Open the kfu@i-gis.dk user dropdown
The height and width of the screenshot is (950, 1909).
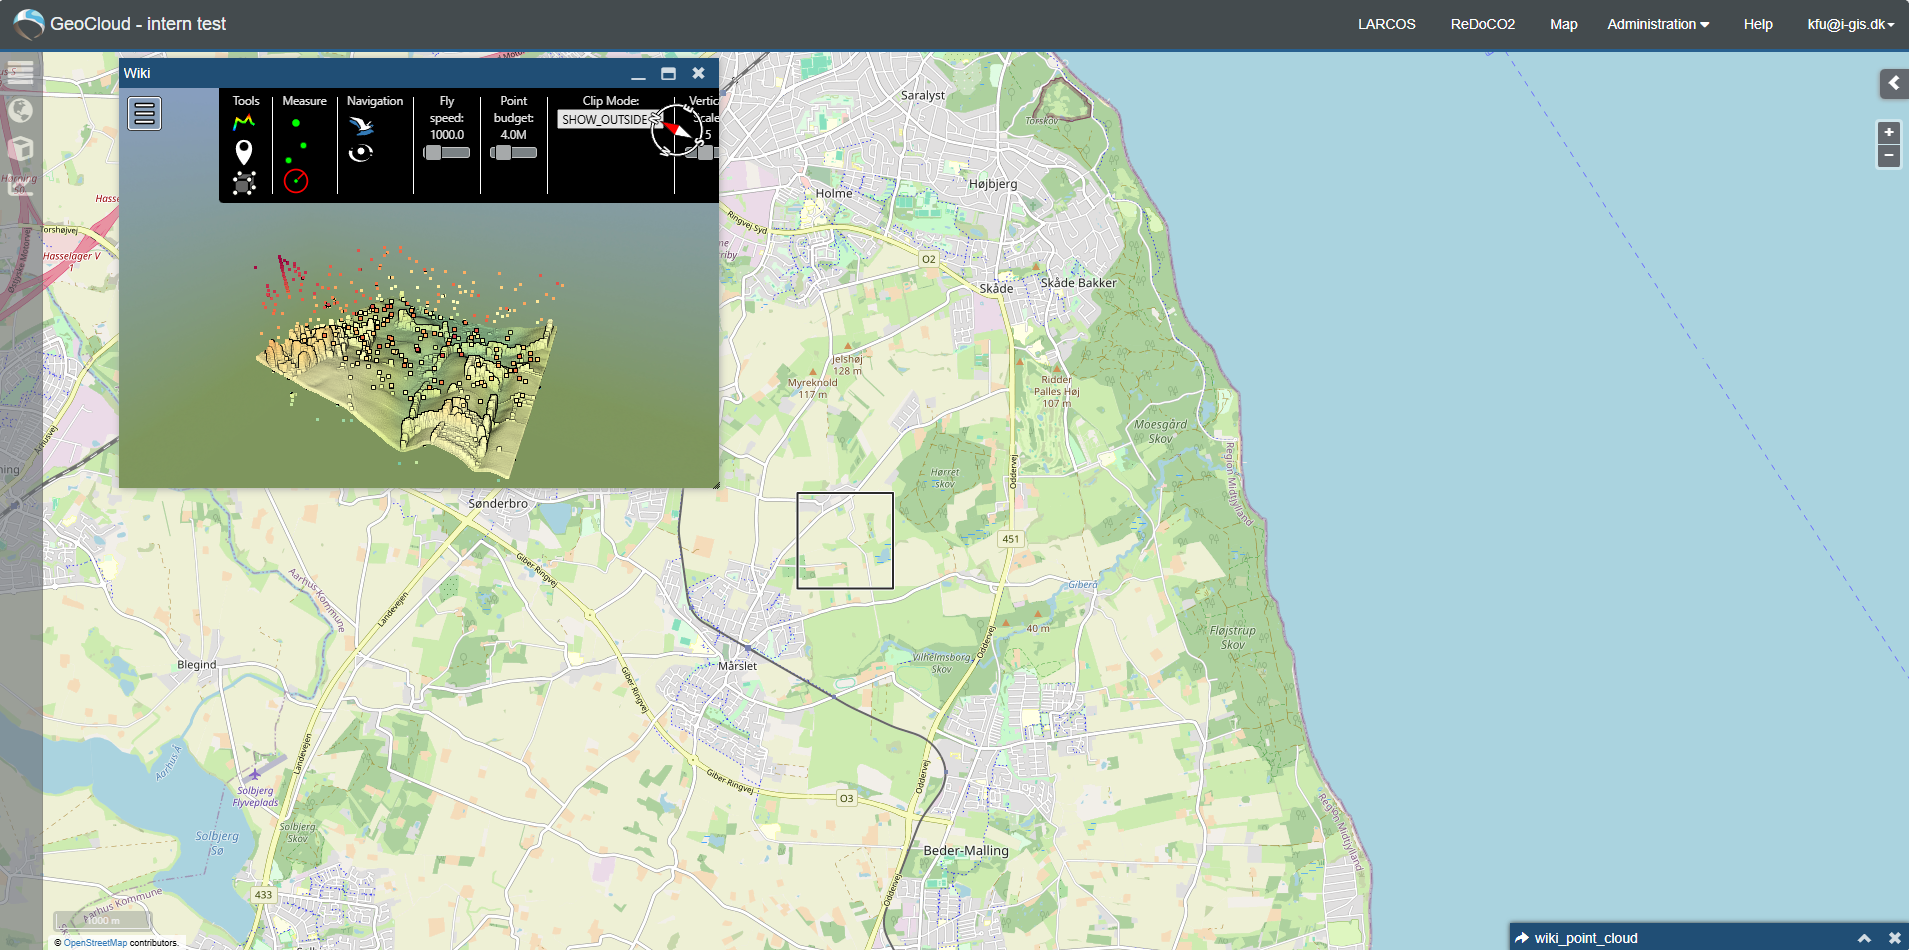click(1851, 24)
